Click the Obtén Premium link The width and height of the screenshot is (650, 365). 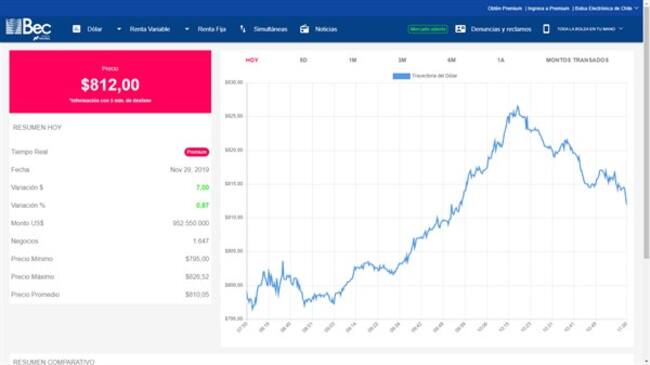(504, 8)
